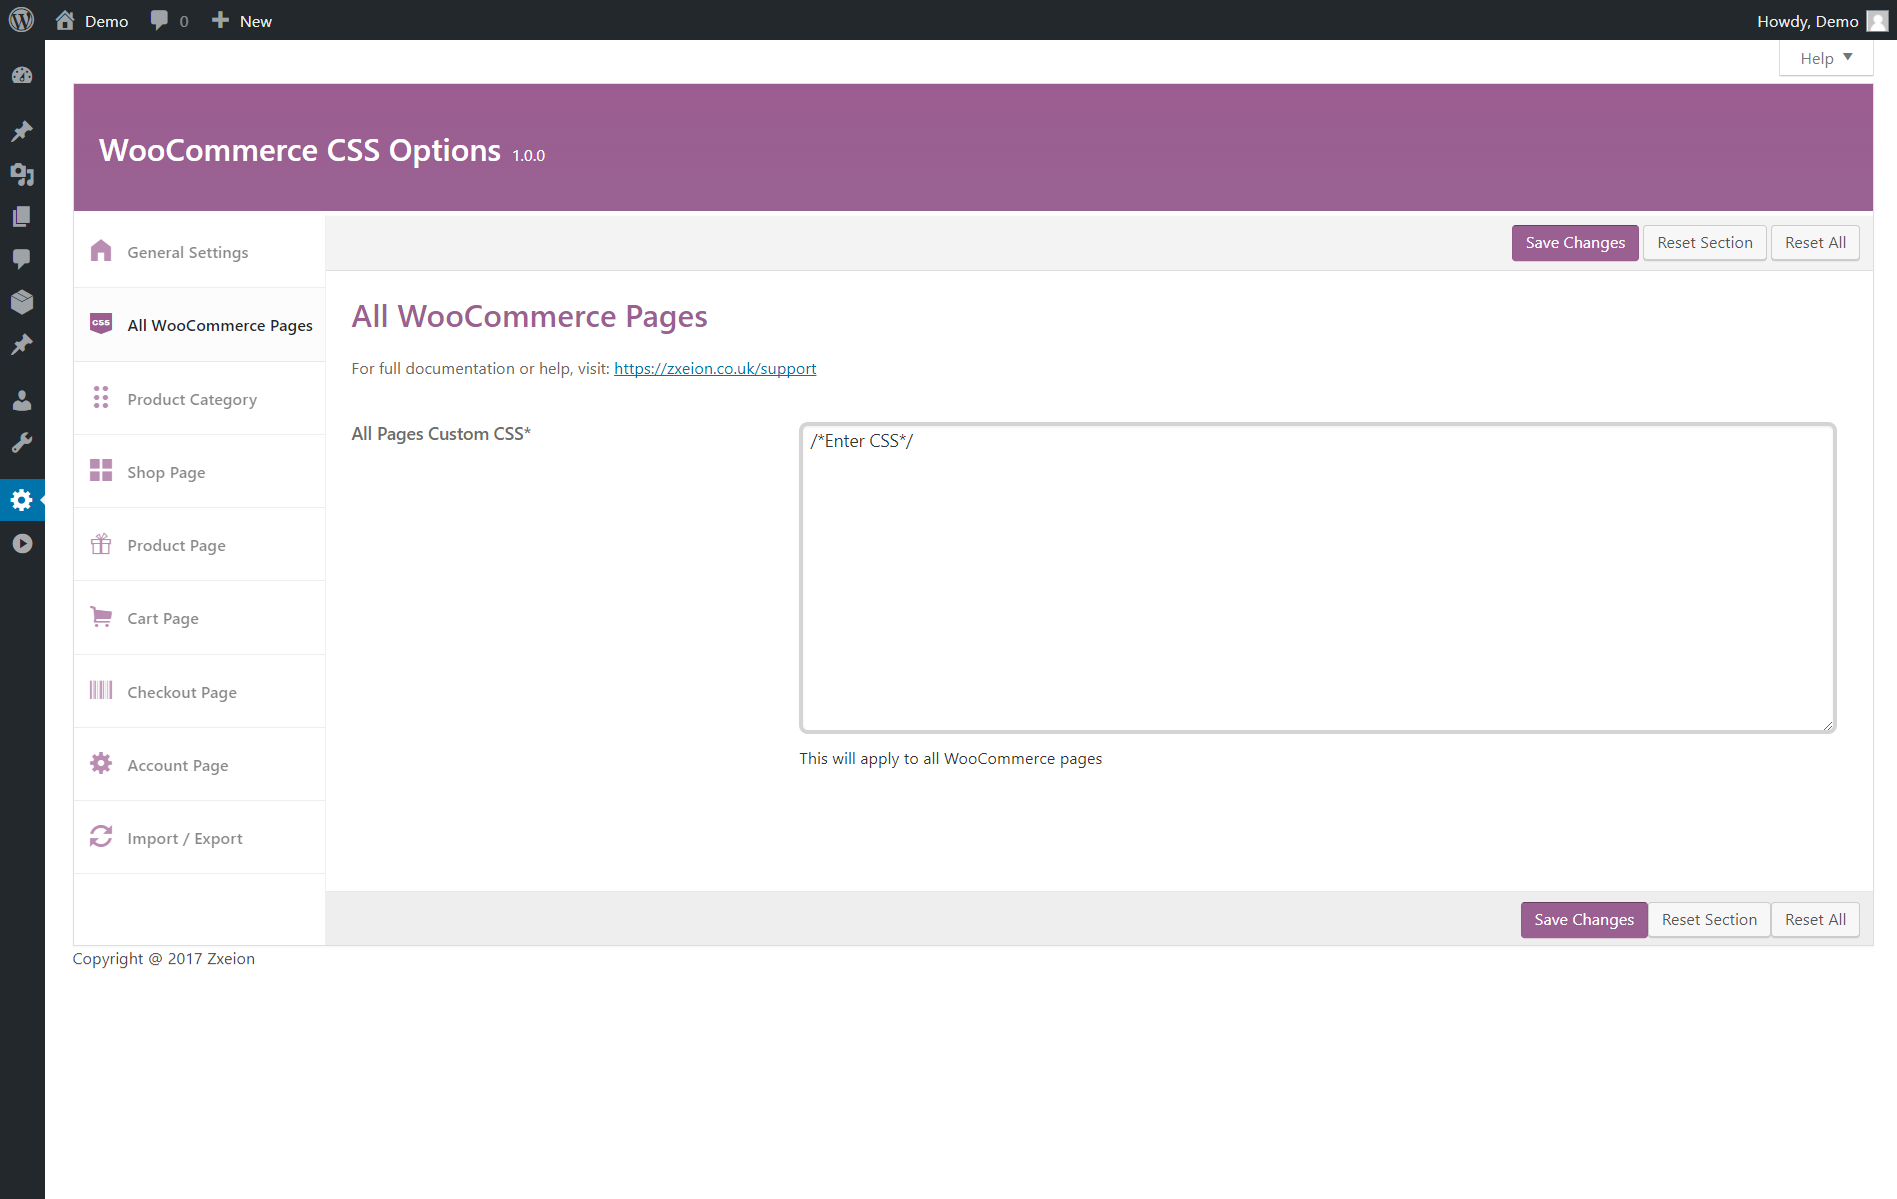Click the Save Changes button
Image resolution: width=1897 pixels, height=1199 pixels.
point(1574,242)
